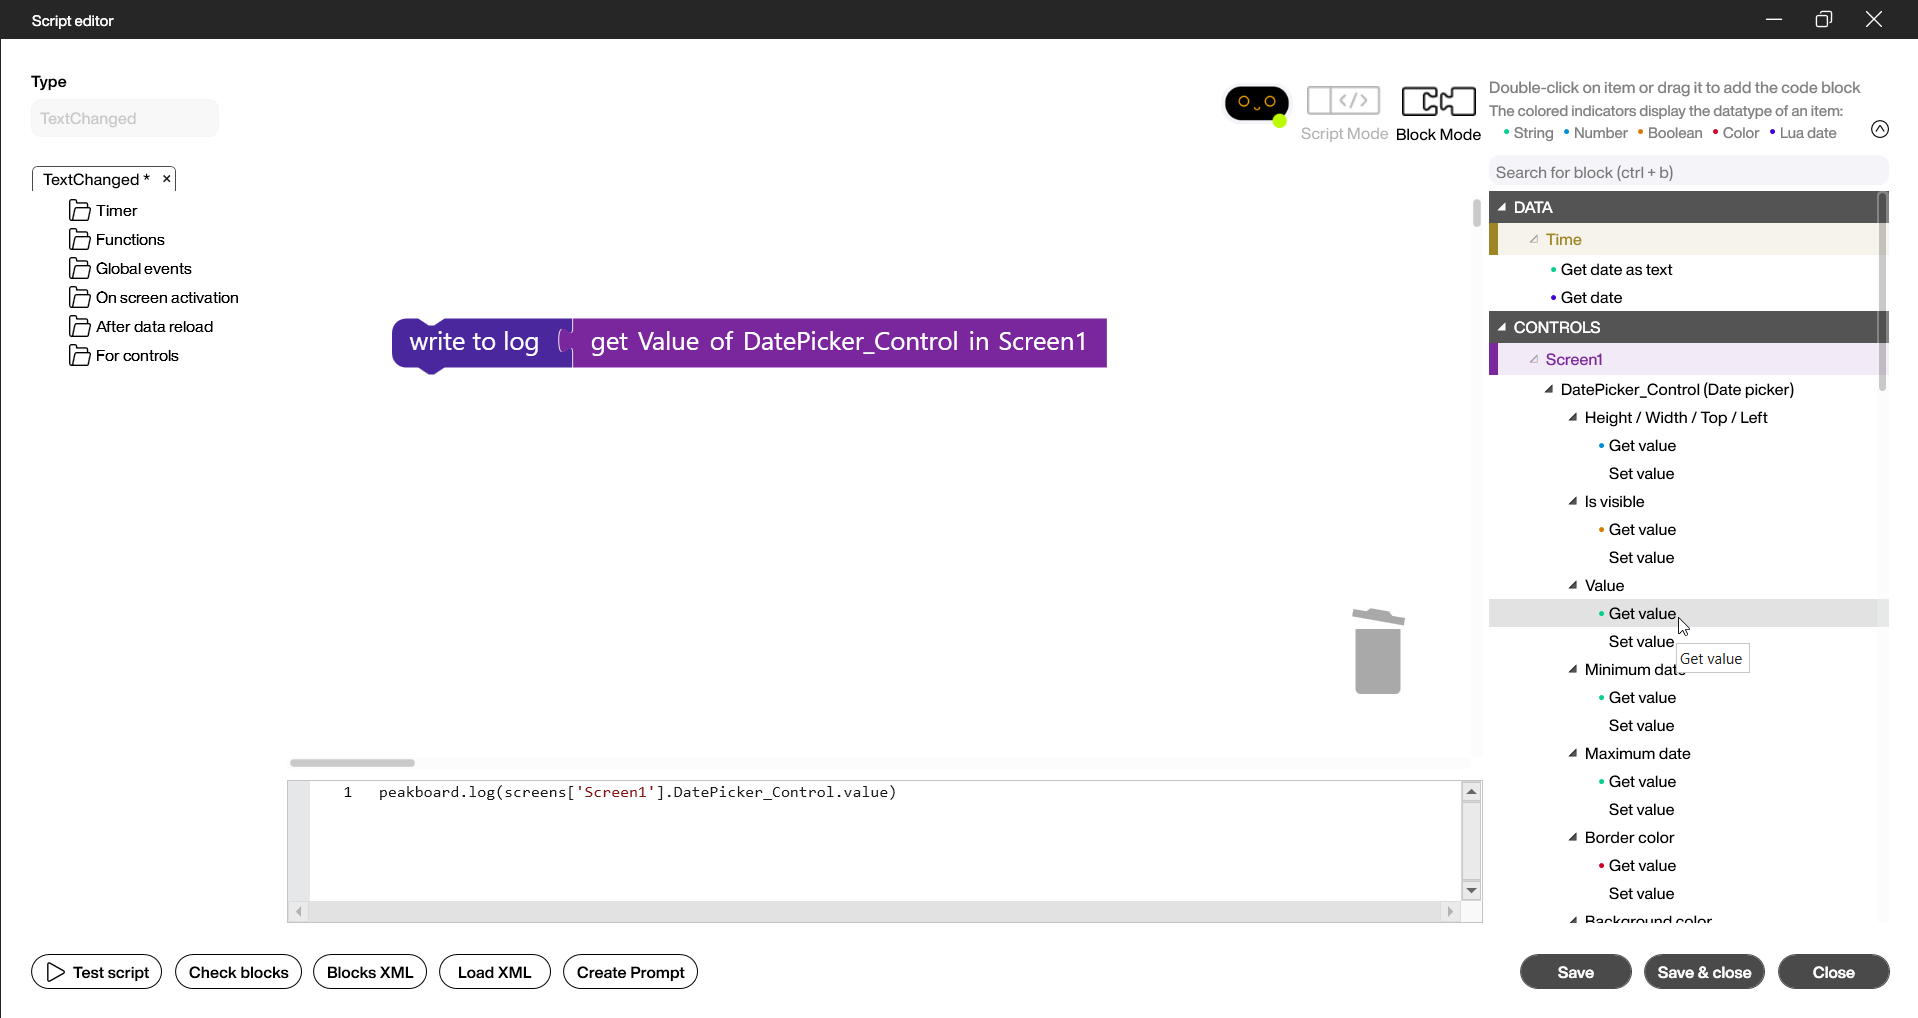This screenshot has width=1918, height=1018.
Task: Select Get date as text item
Action: (x=1616, y=270)
